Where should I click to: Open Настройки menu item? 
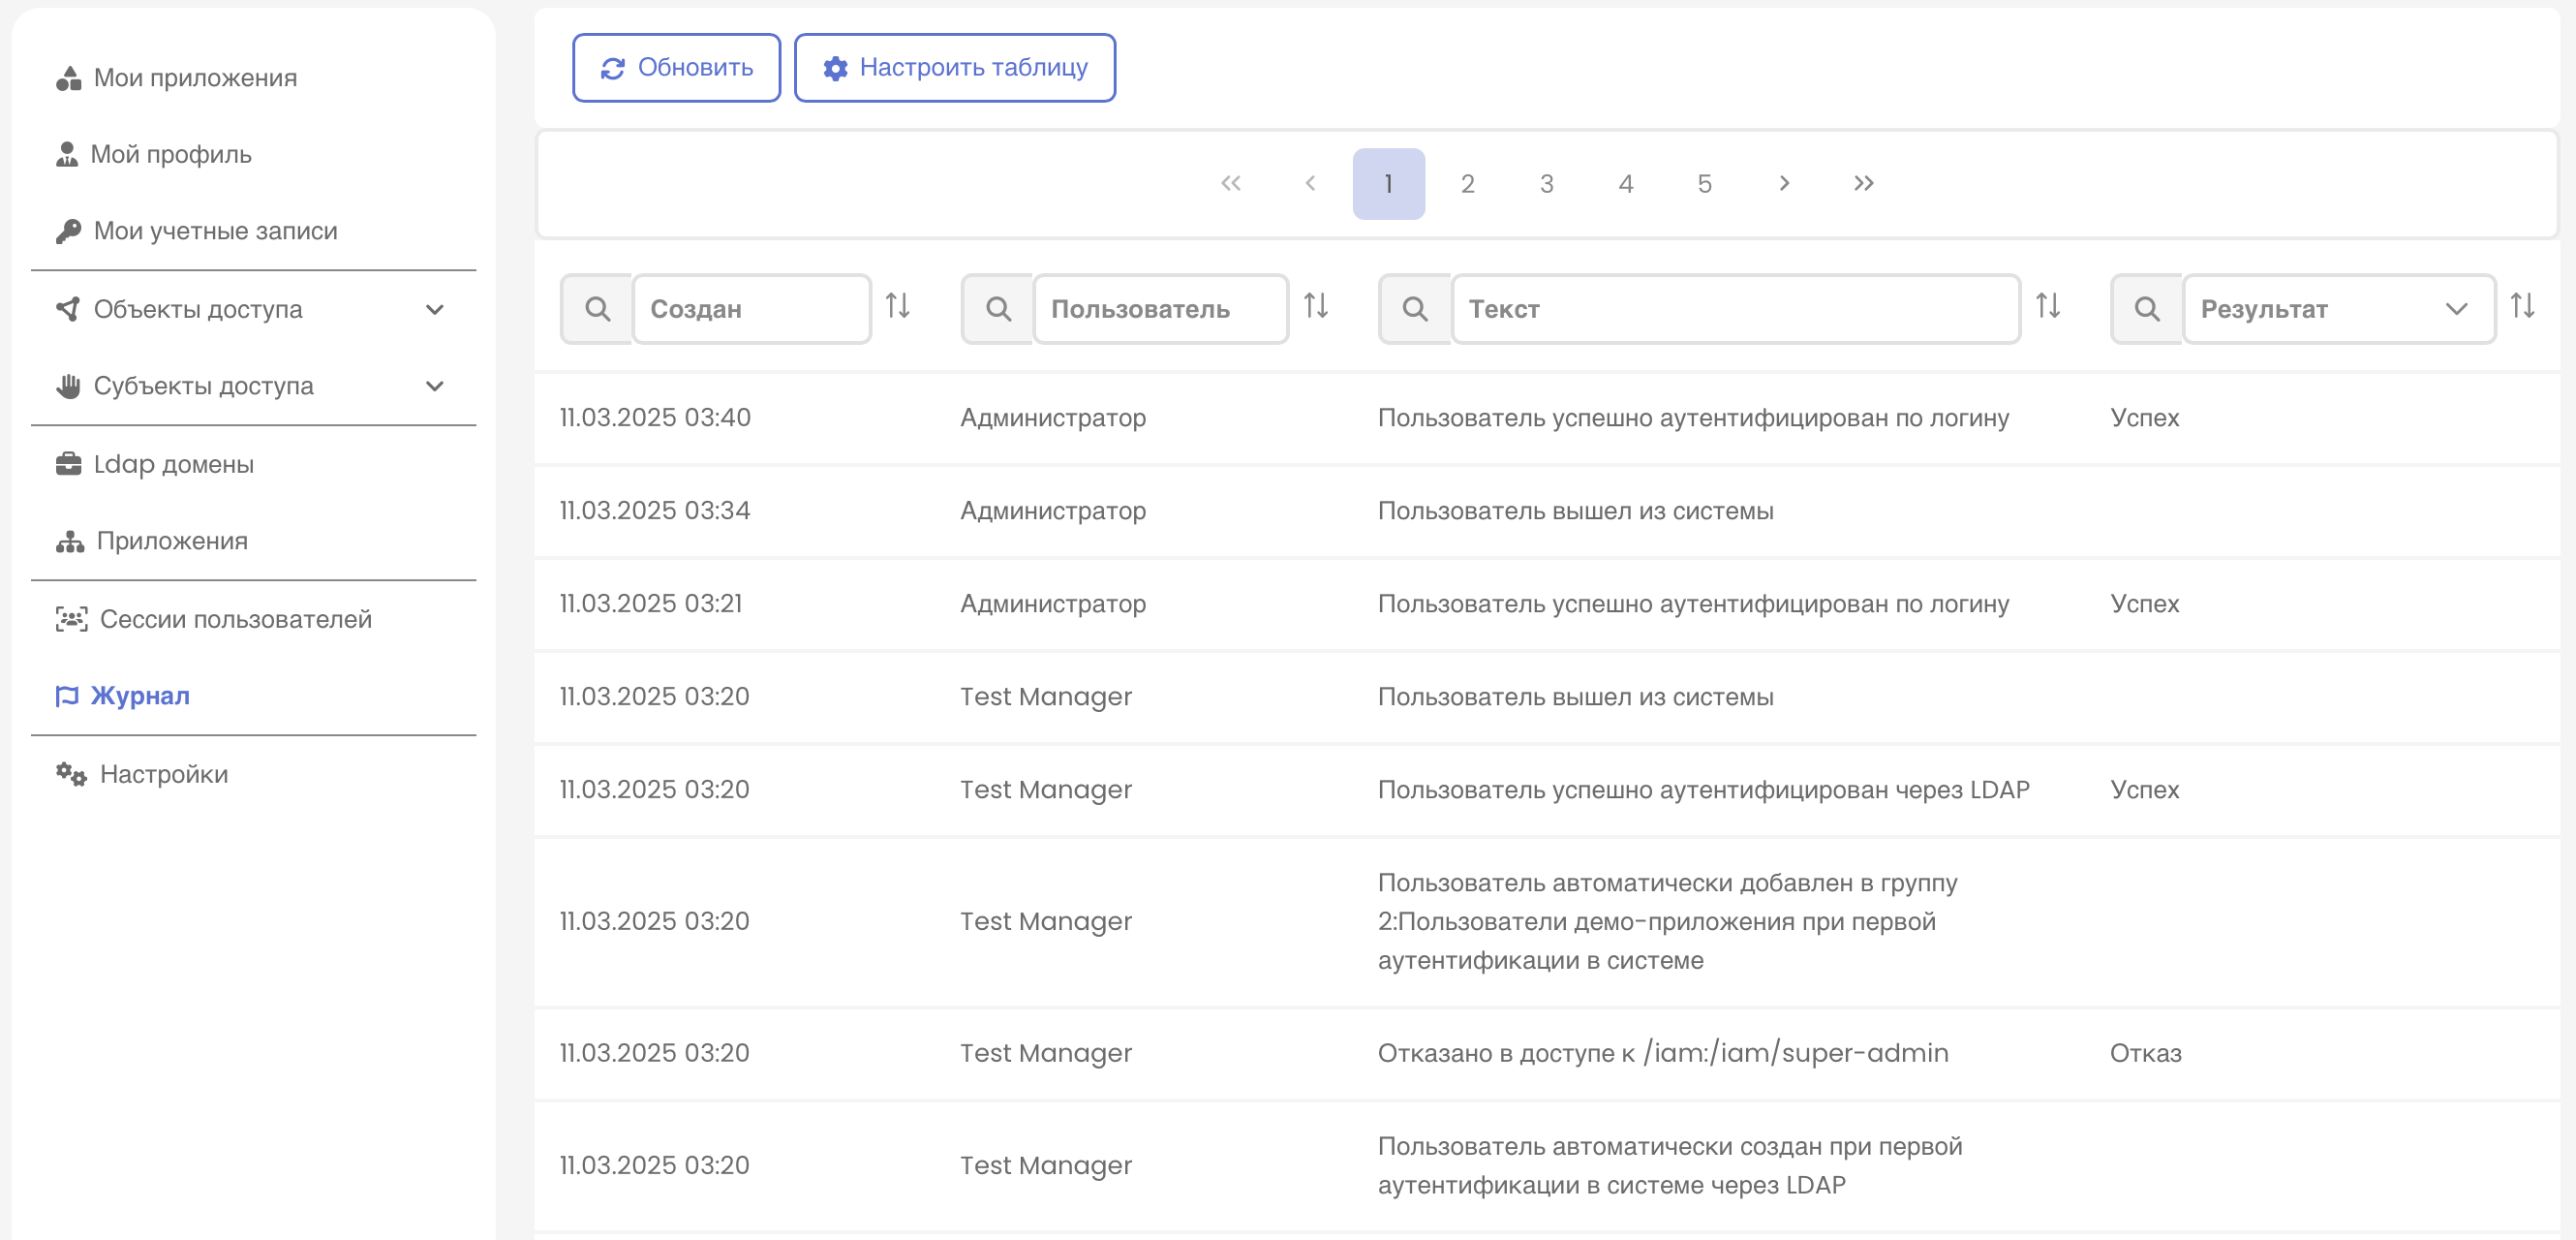(x=254, y=774)
